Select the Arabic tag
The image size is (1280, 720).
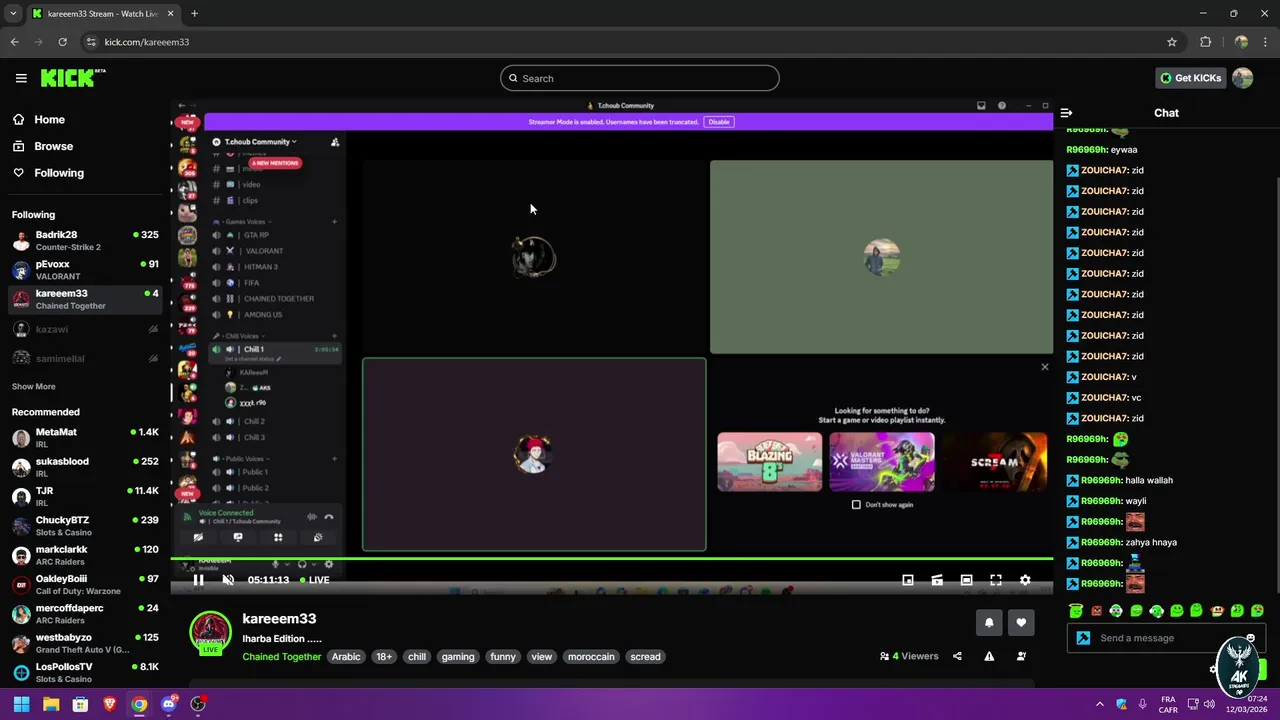(x=346, y=657)
